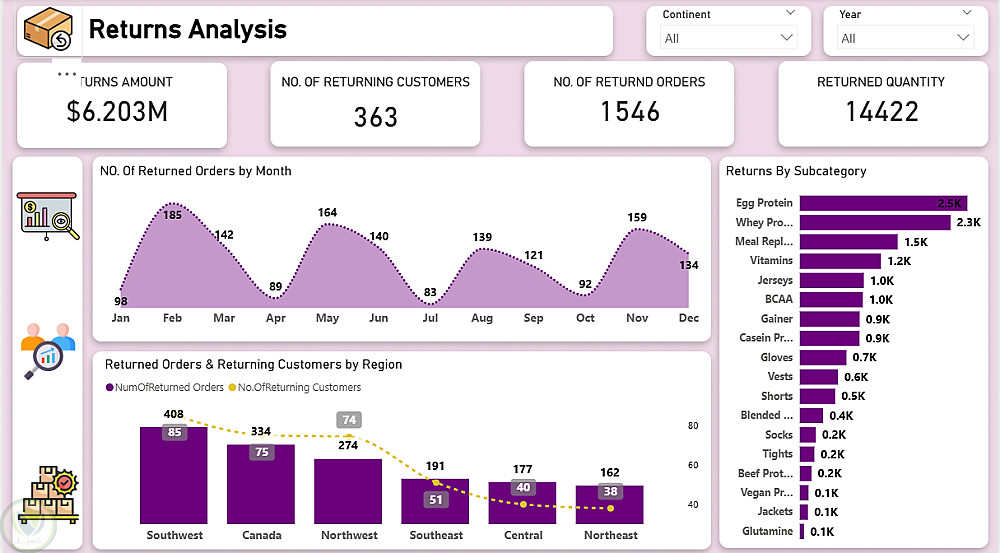Select the Central region bar
Viewport: 1000px width, 553px height.
tap(522, 503)
